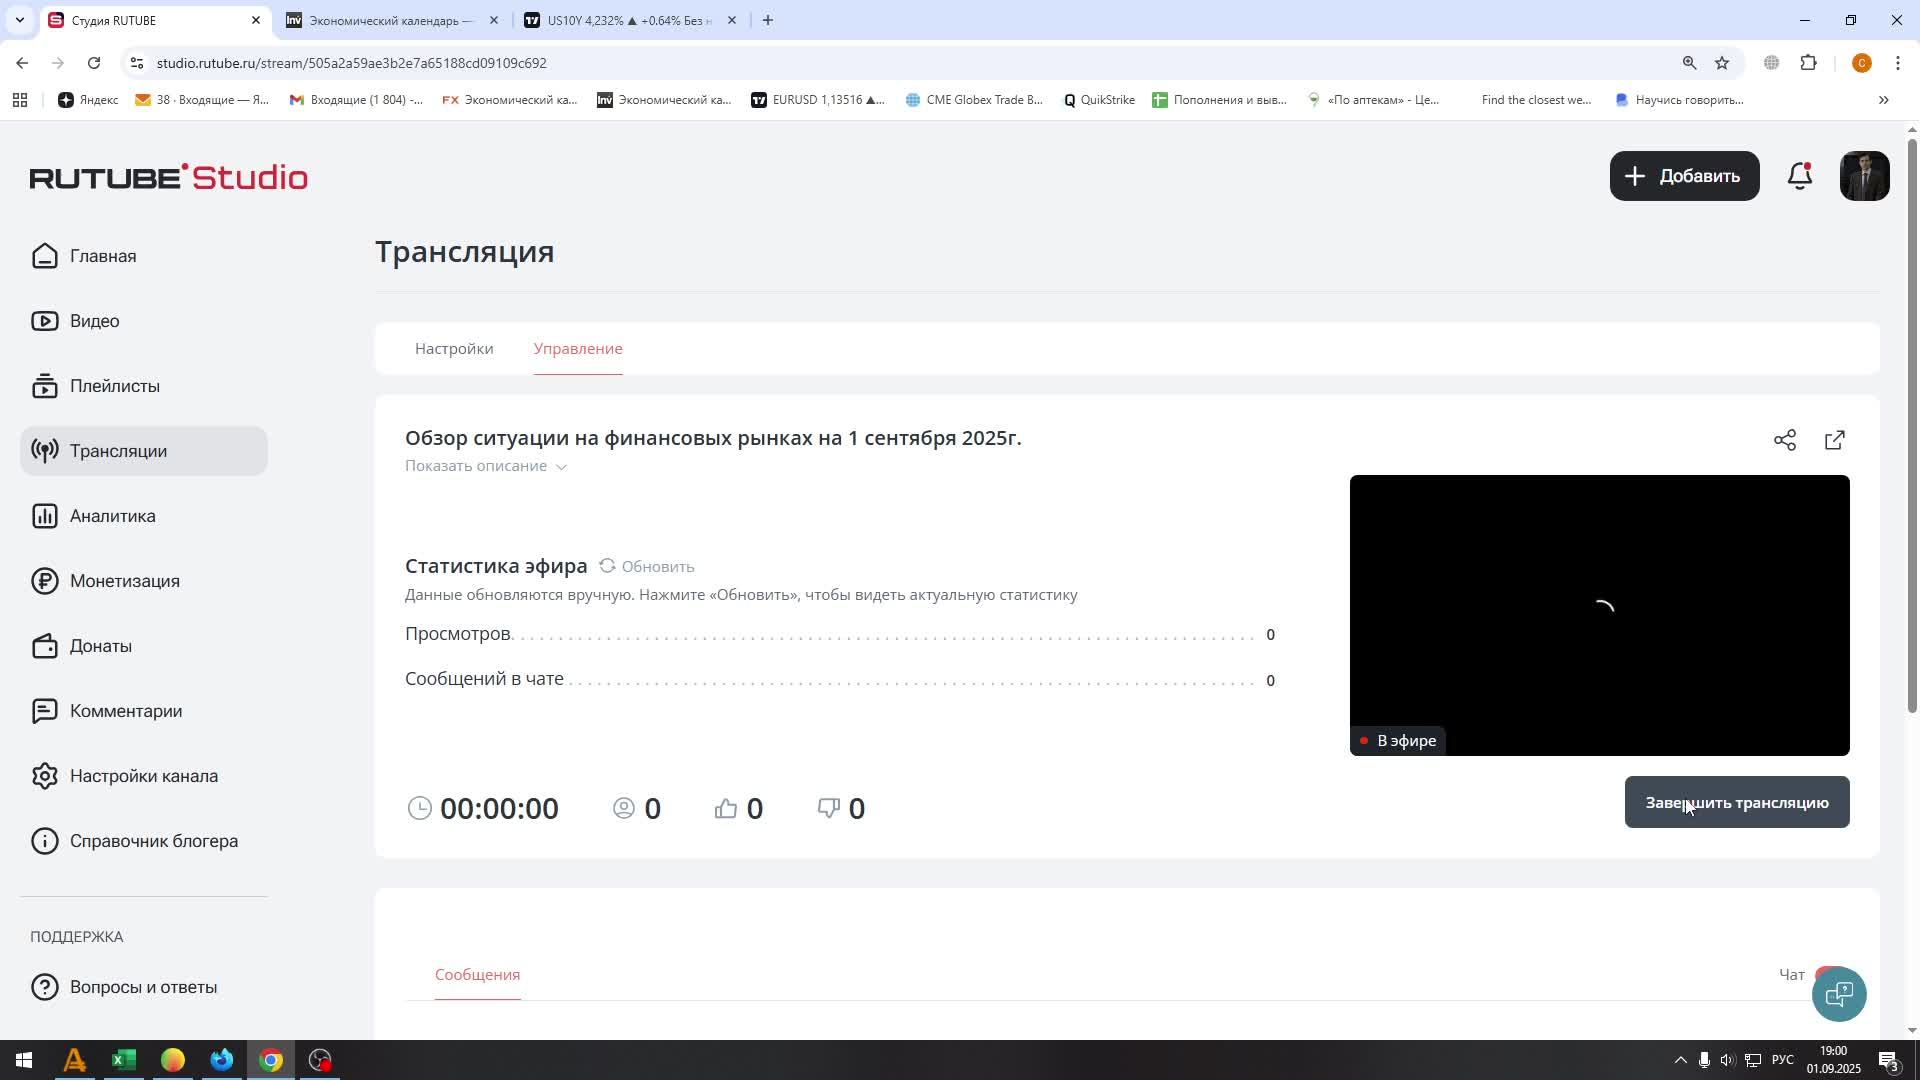
Task: Click the live stream preview player
Action: pos(1598,614)
